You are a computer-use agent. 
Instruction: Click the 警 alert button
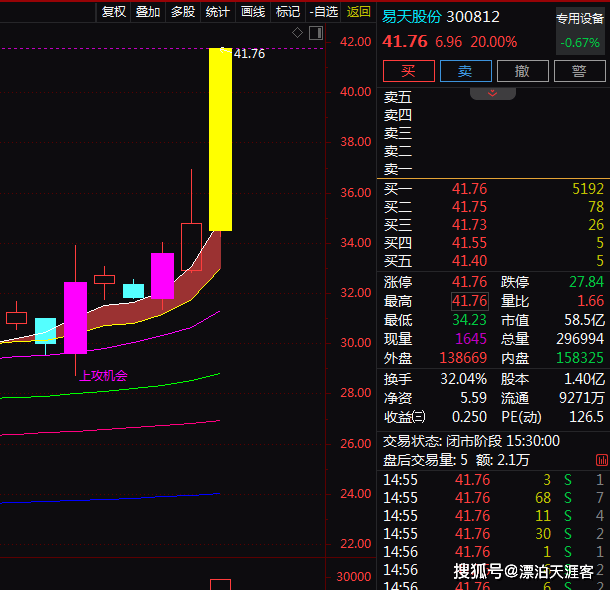[579, 71]
